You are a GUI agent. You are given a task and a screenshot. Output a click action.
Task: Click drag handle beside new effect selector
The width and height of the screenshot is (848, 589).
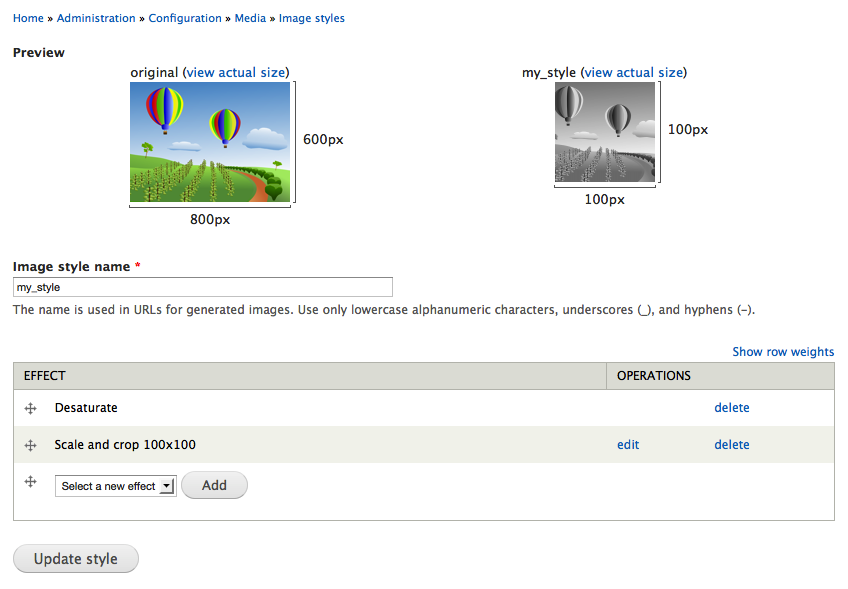30,482
